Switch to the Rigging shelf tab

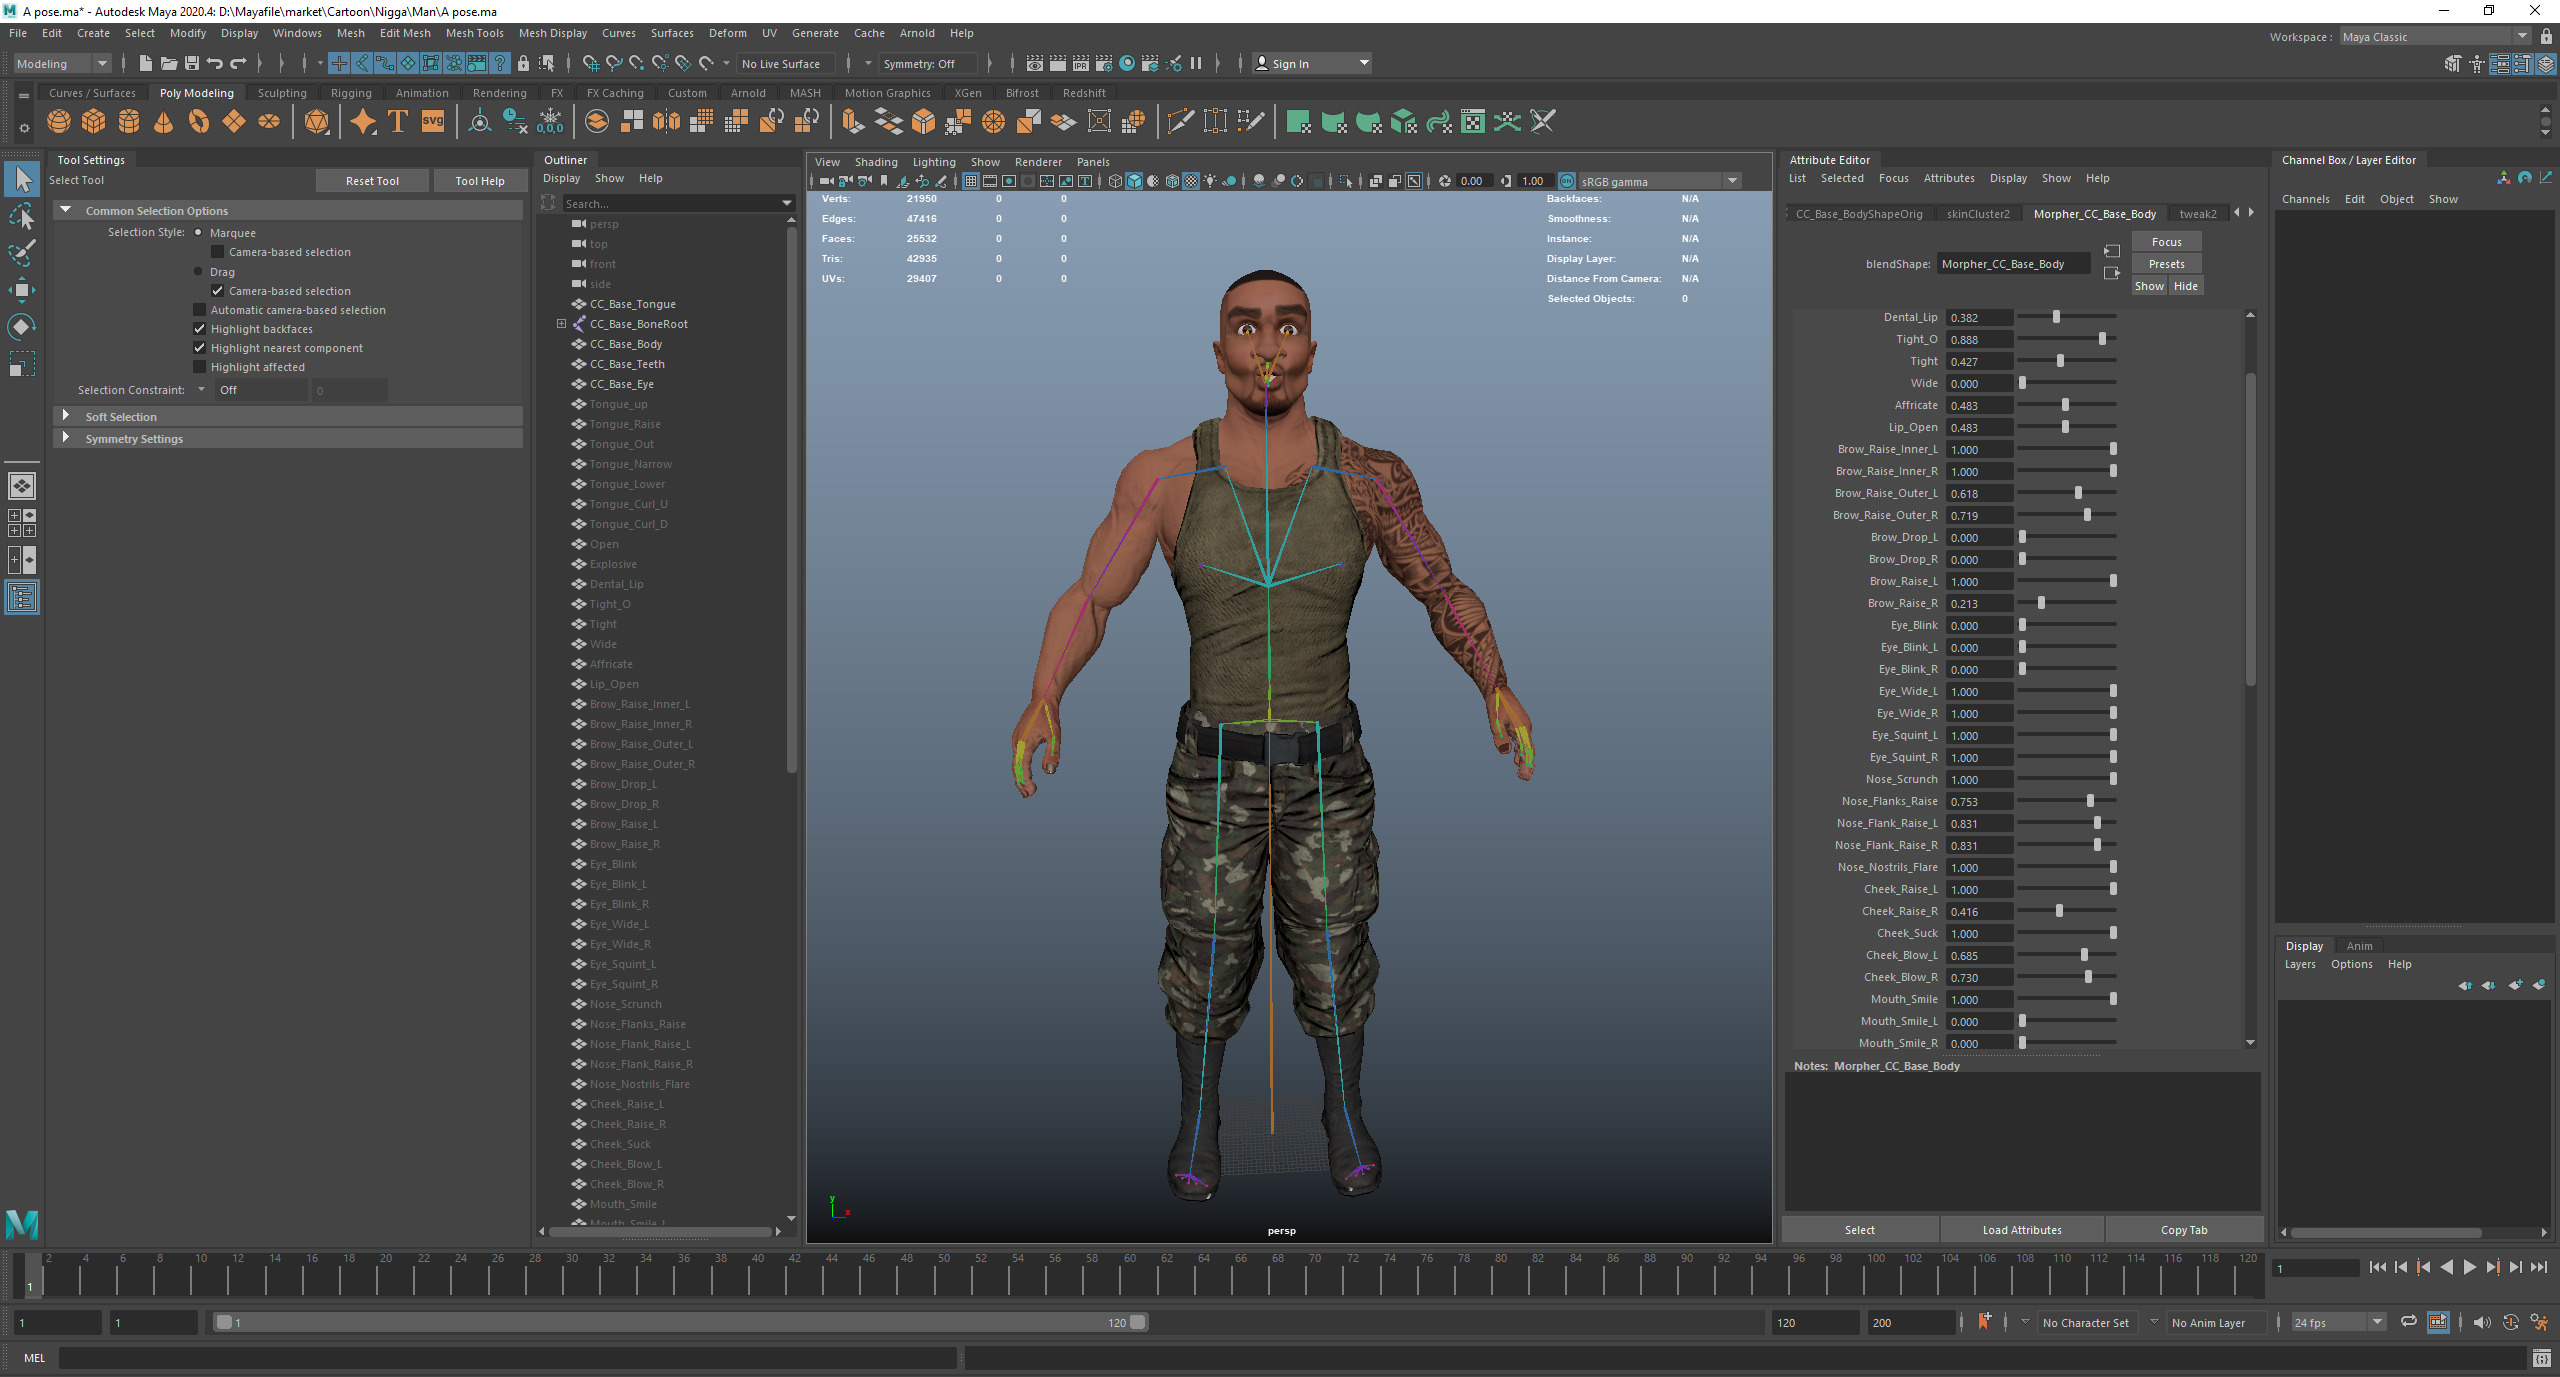[x=350, y=93]
